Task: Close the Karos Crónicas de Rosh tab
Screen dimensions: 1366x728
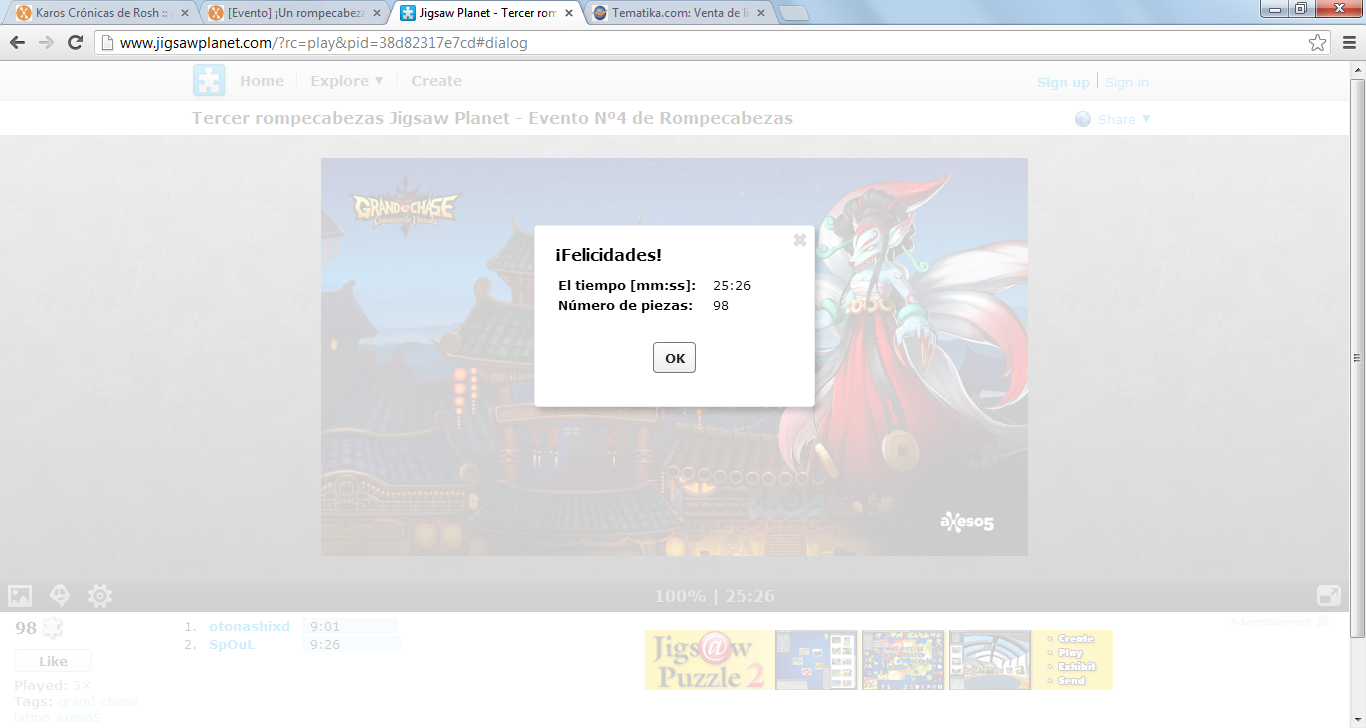Action: pos(184,14)
